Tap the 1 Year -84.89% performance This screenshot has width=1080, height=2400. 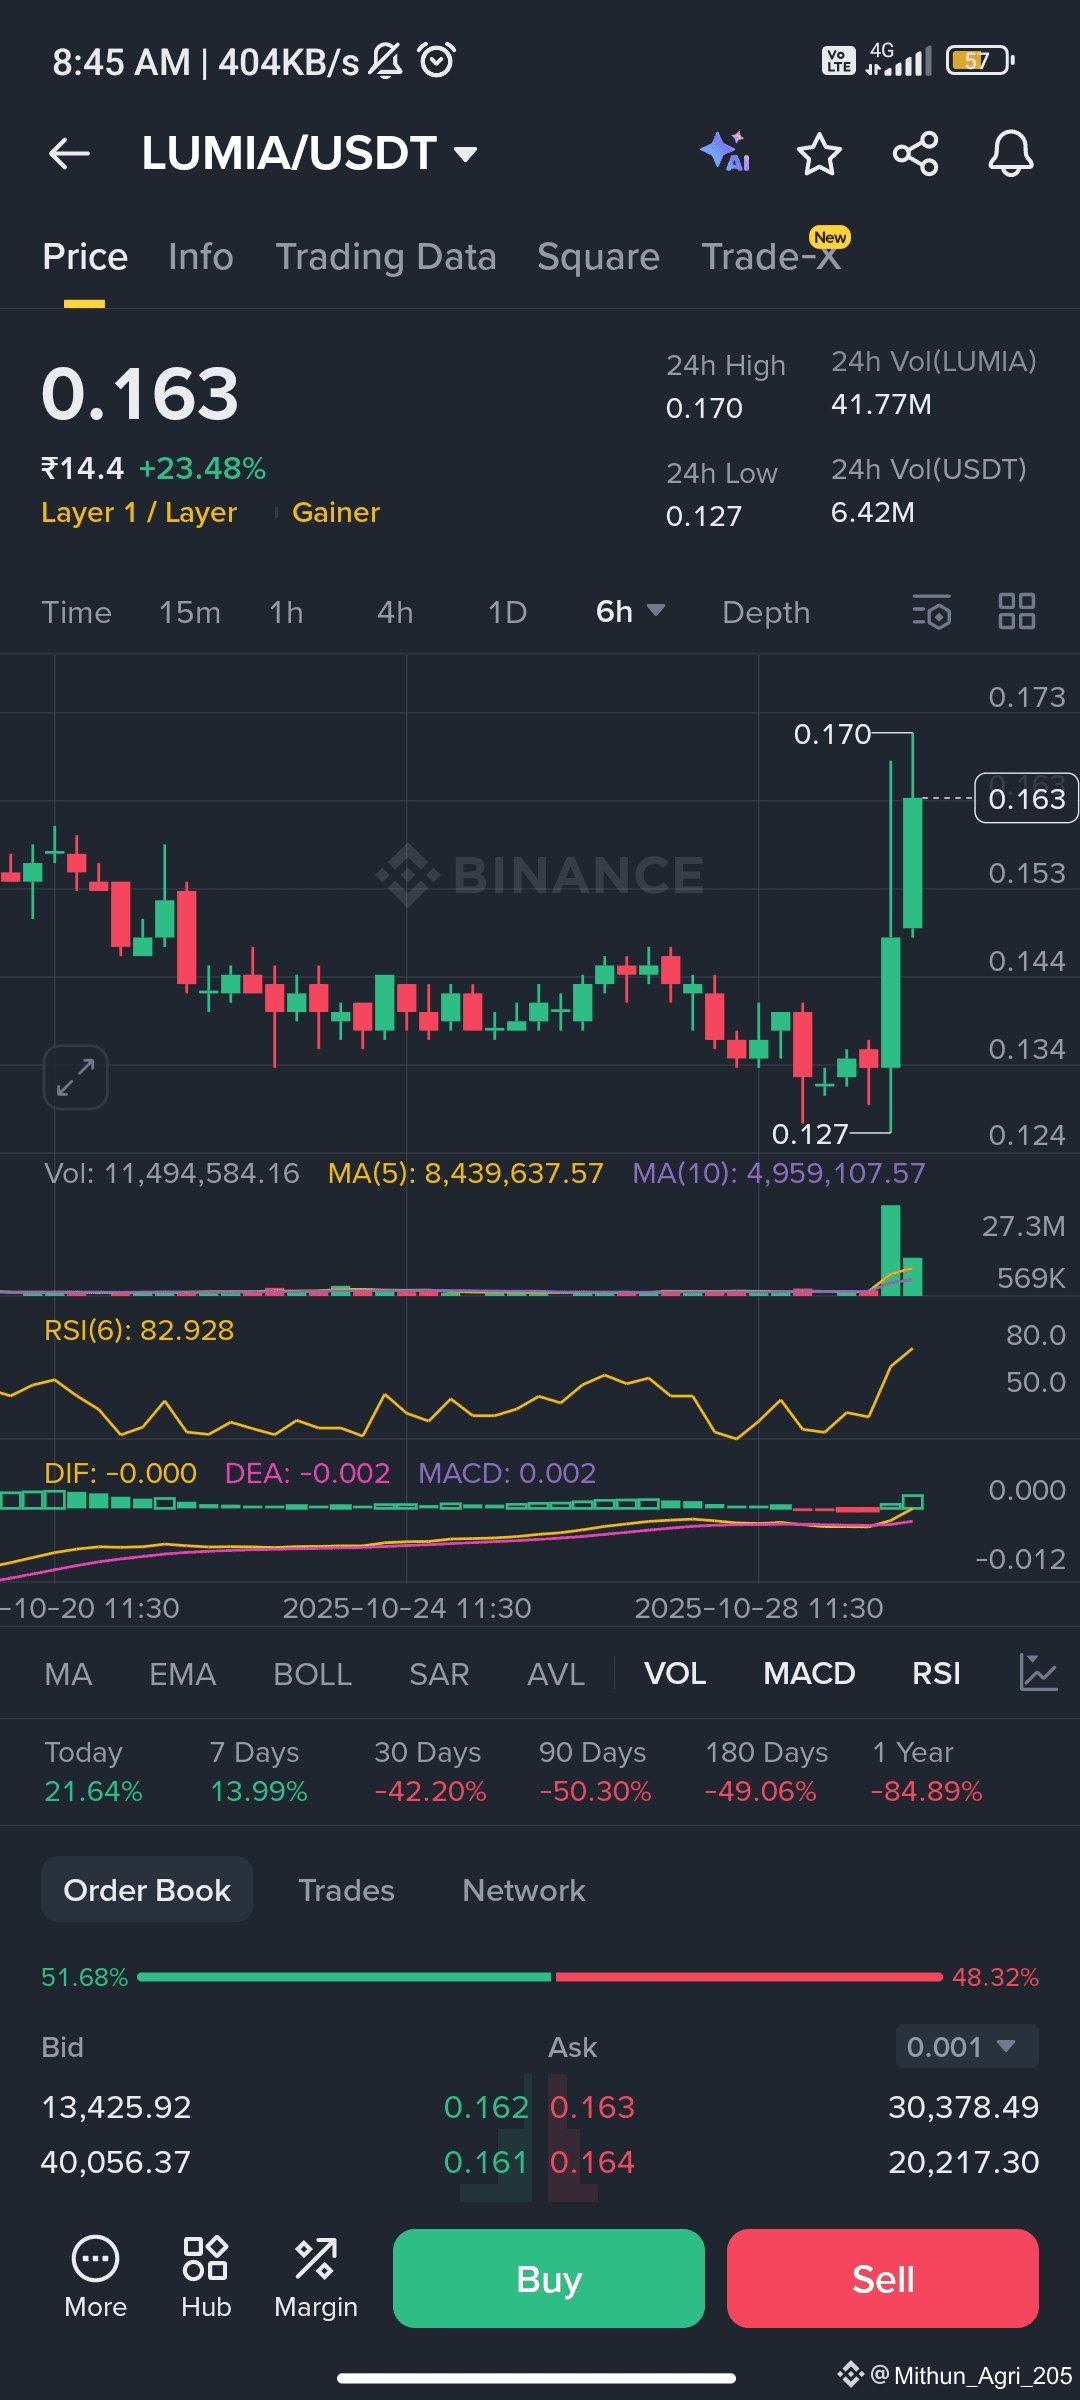[927, 1771]
